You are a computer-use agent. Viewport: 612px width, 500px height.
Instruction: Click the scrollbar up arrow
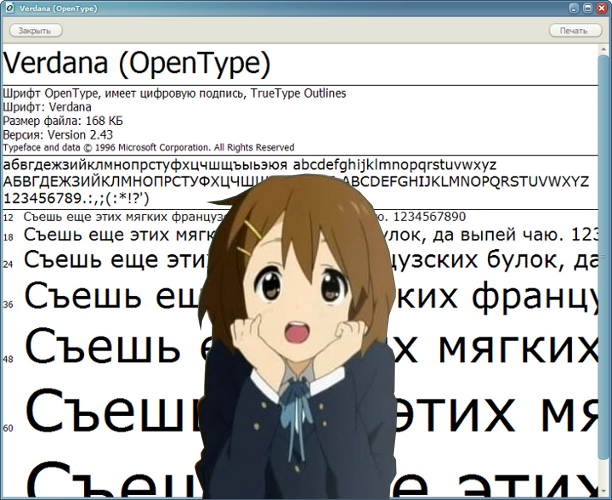tap(603, 49)
